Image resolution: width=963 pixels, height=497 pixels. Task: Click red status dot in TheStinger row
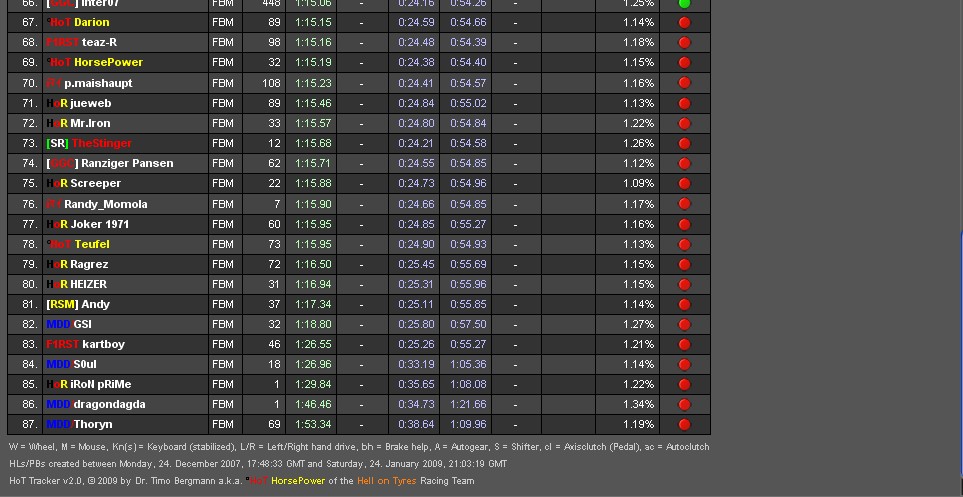point(684,144)
